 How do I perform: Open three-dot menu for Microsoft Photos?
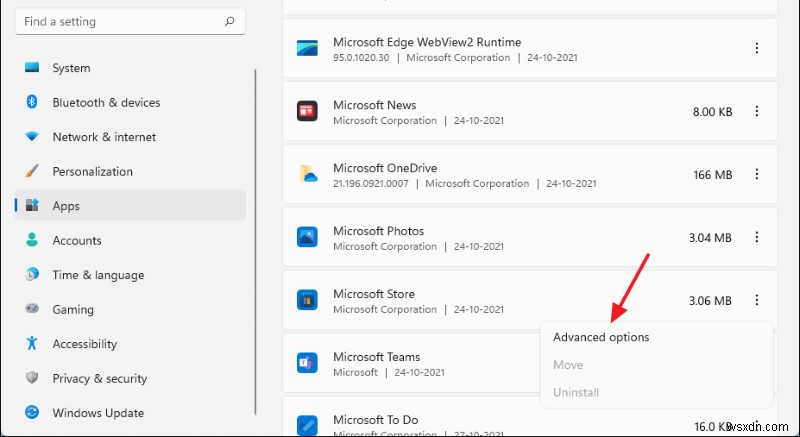pos(757,237)
